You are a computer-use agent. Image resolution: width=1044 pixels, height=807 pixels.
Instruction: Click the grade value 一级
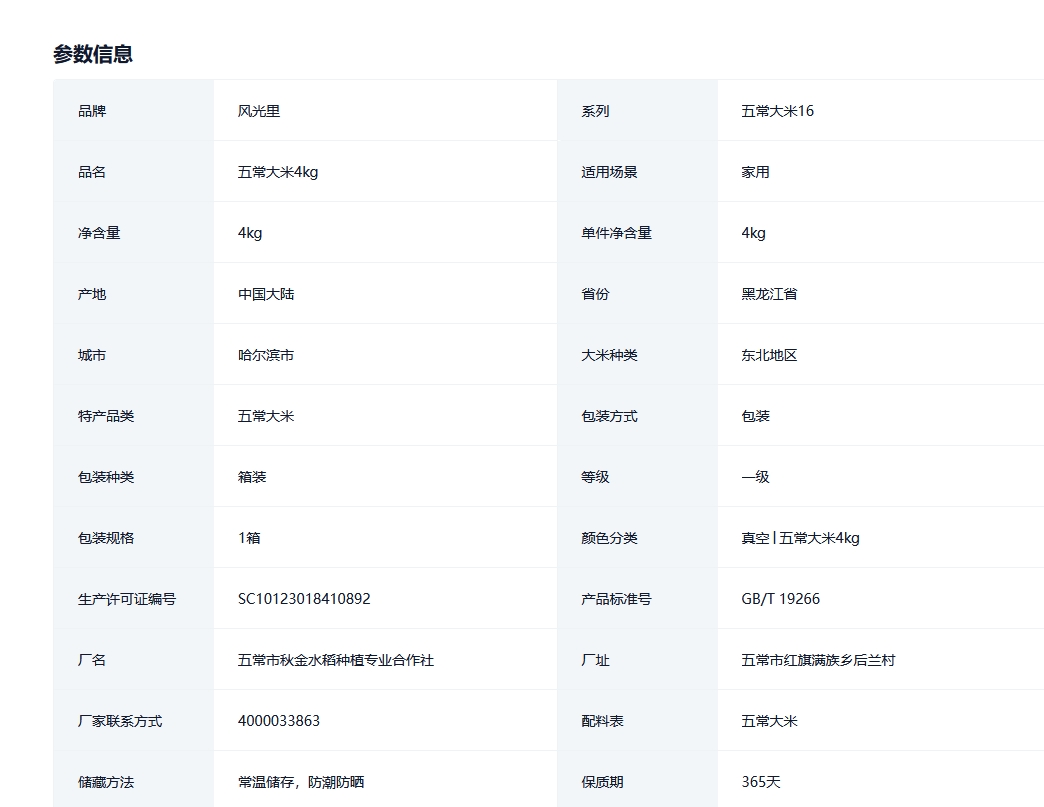pyautogui.click(x=755, y=477)
